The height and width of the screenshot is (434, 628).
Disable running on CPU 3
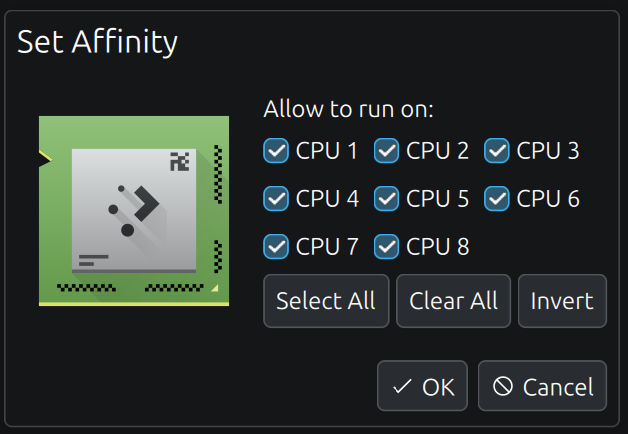tap(497, 151)
